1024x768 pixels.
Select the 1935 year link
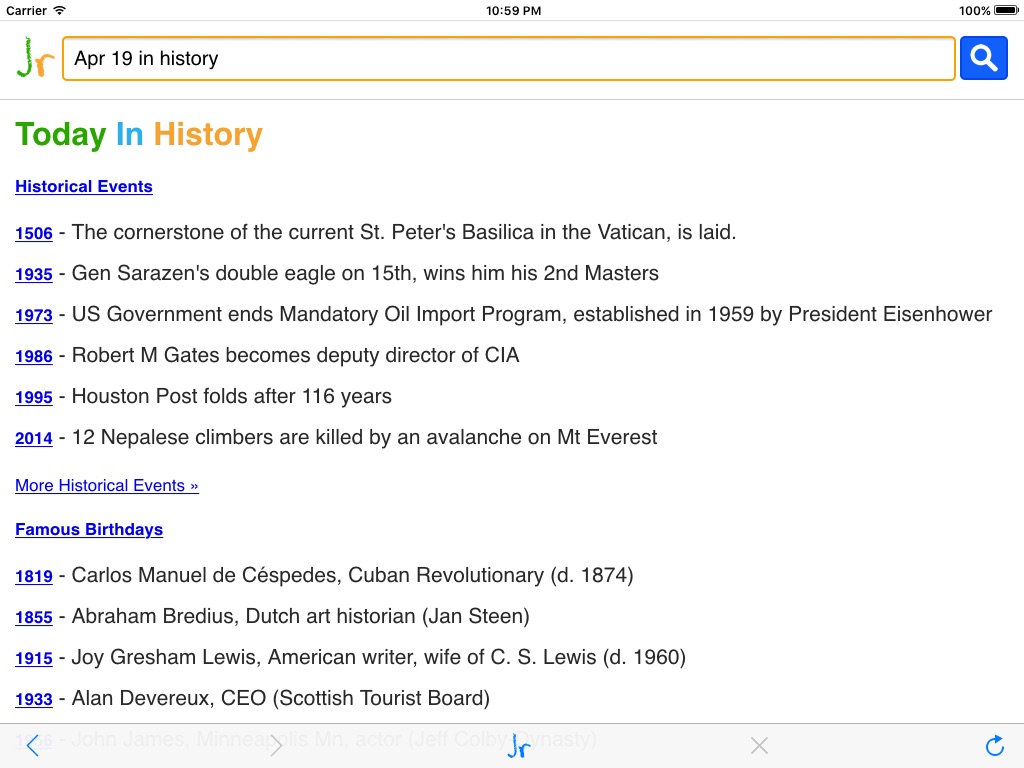[34, 274]
